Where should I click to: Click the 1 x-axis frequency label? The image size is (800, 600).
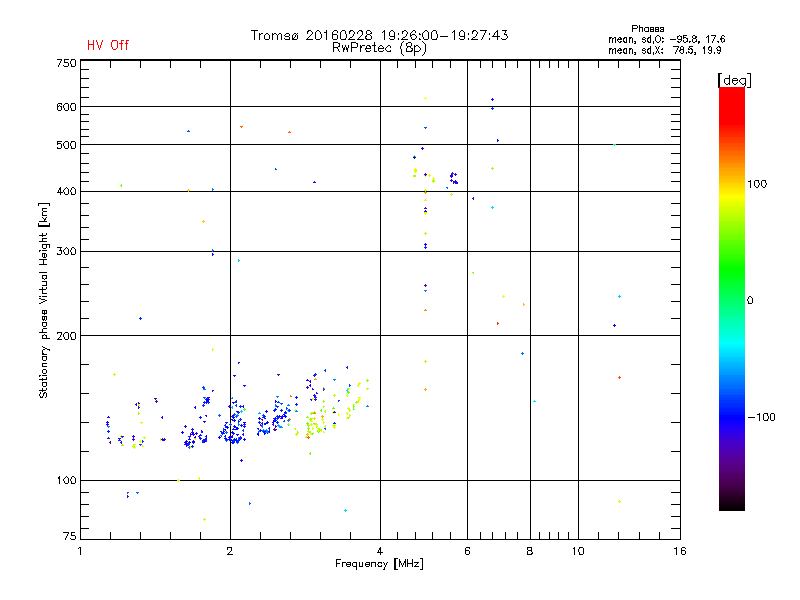(80, 551)
